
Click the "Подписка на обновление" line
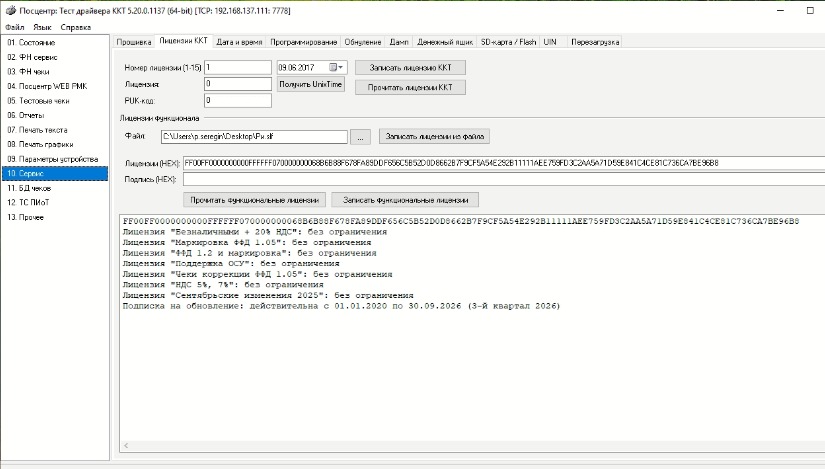coord(341,306)
